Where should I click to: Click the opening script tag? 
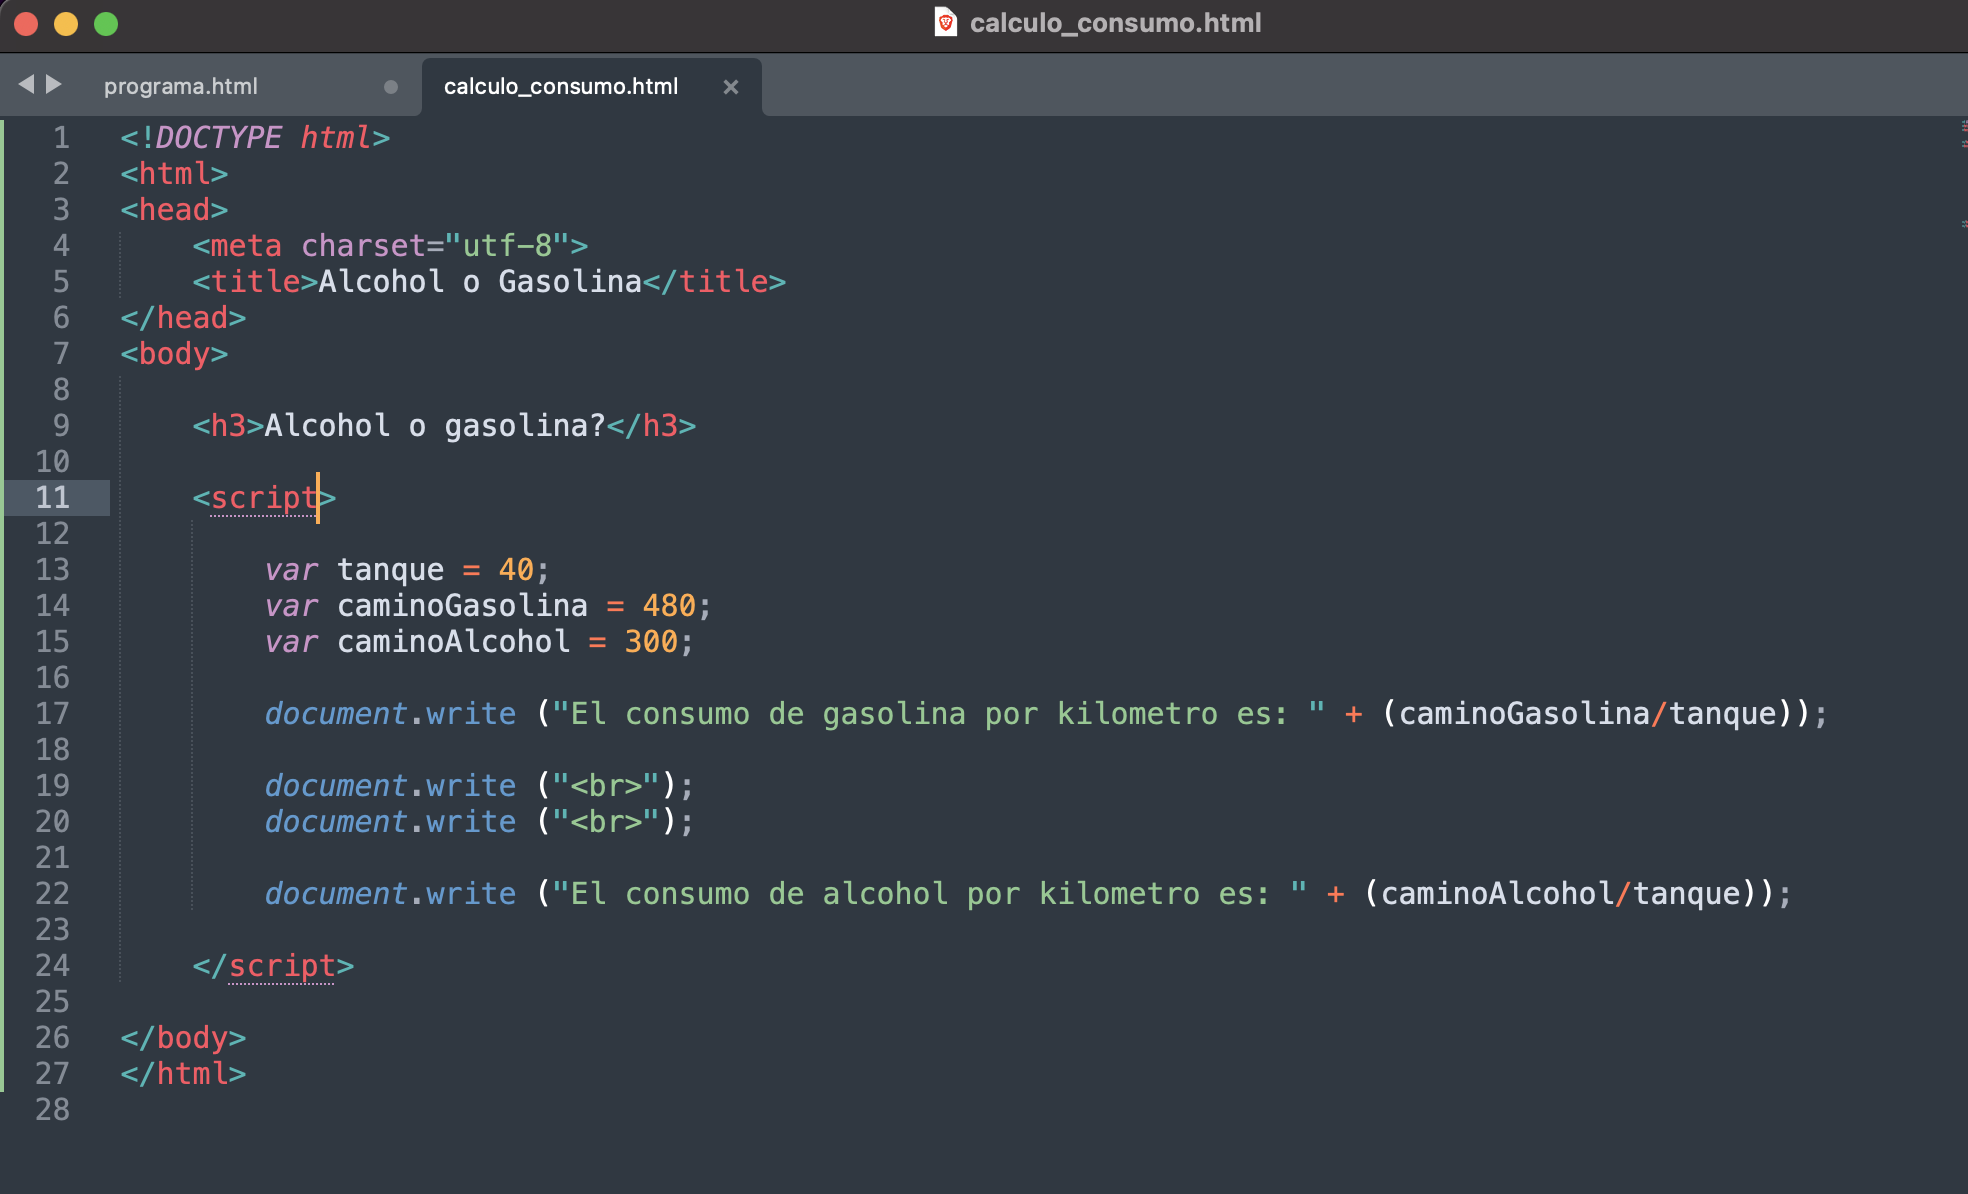[264, 497]
